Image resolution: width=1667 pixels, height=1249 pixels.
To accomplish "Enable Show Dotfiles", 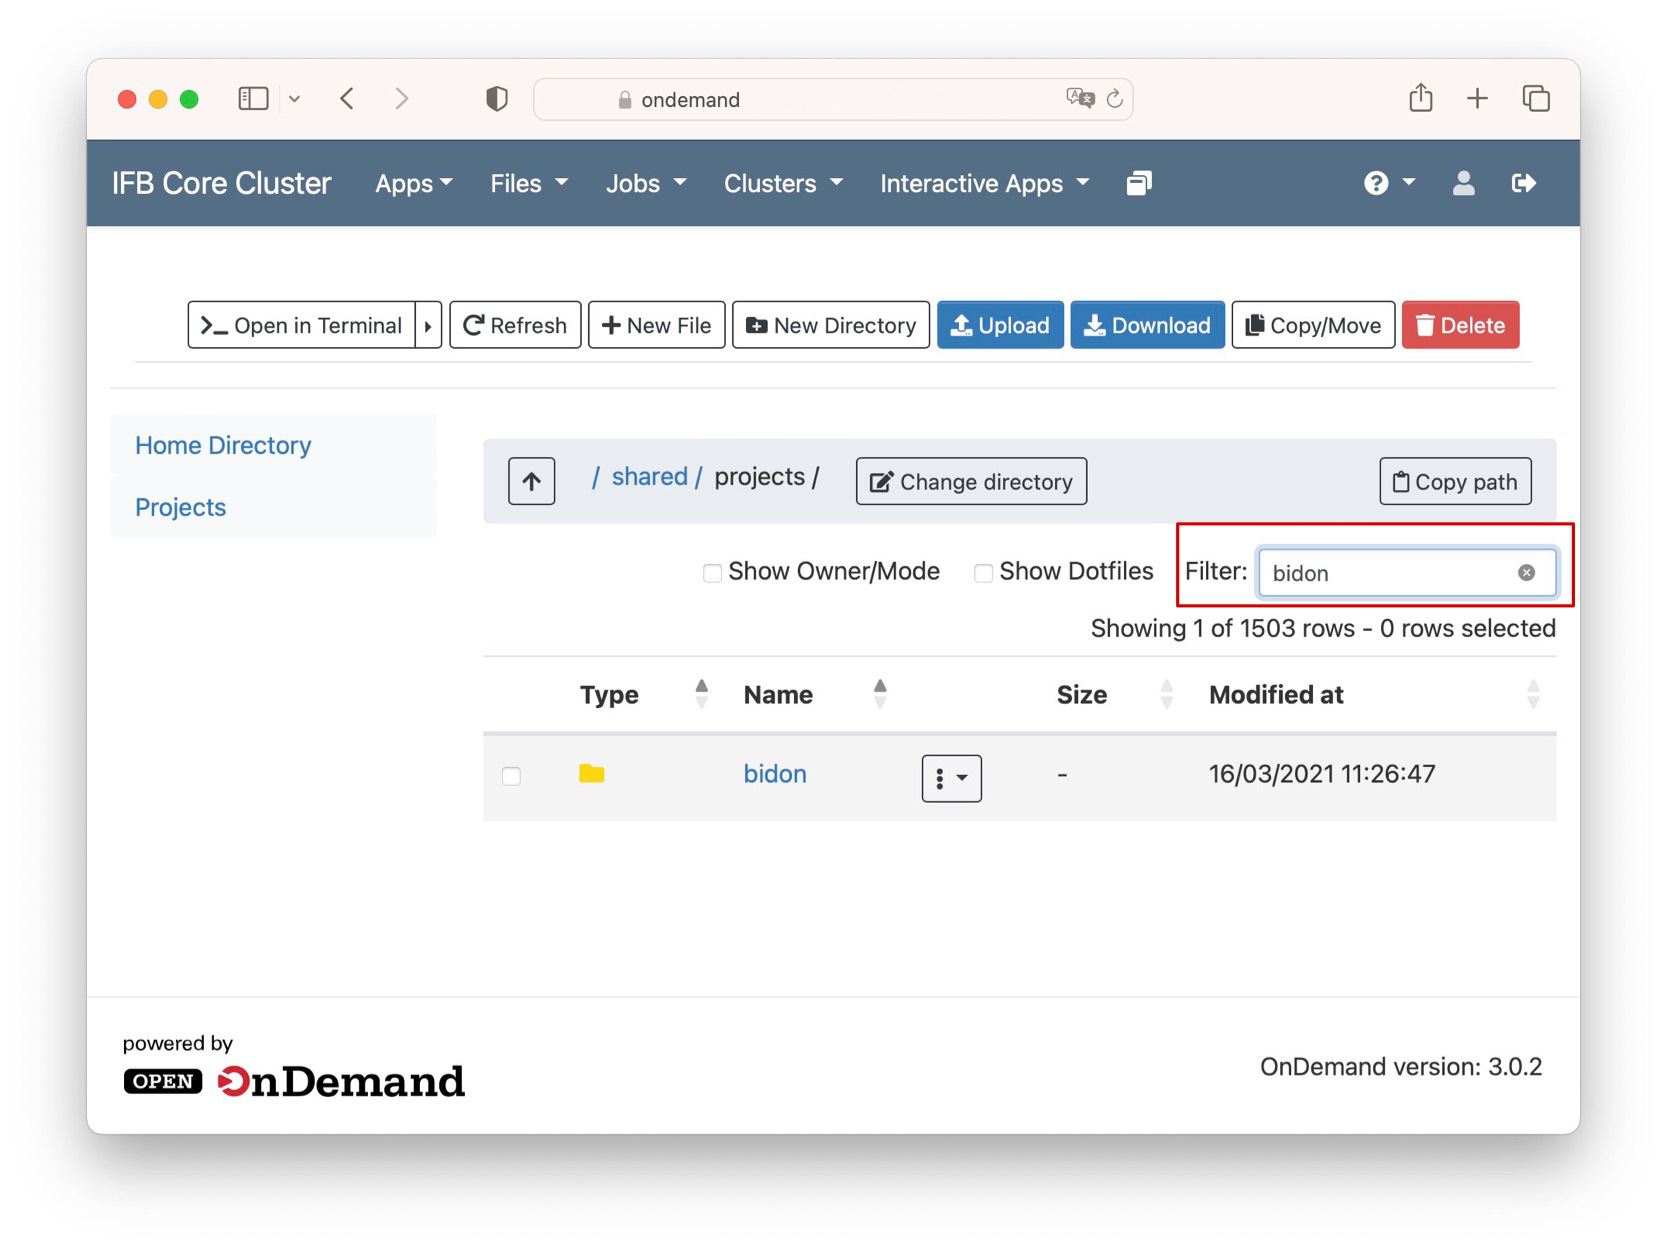I will (983, 573).
